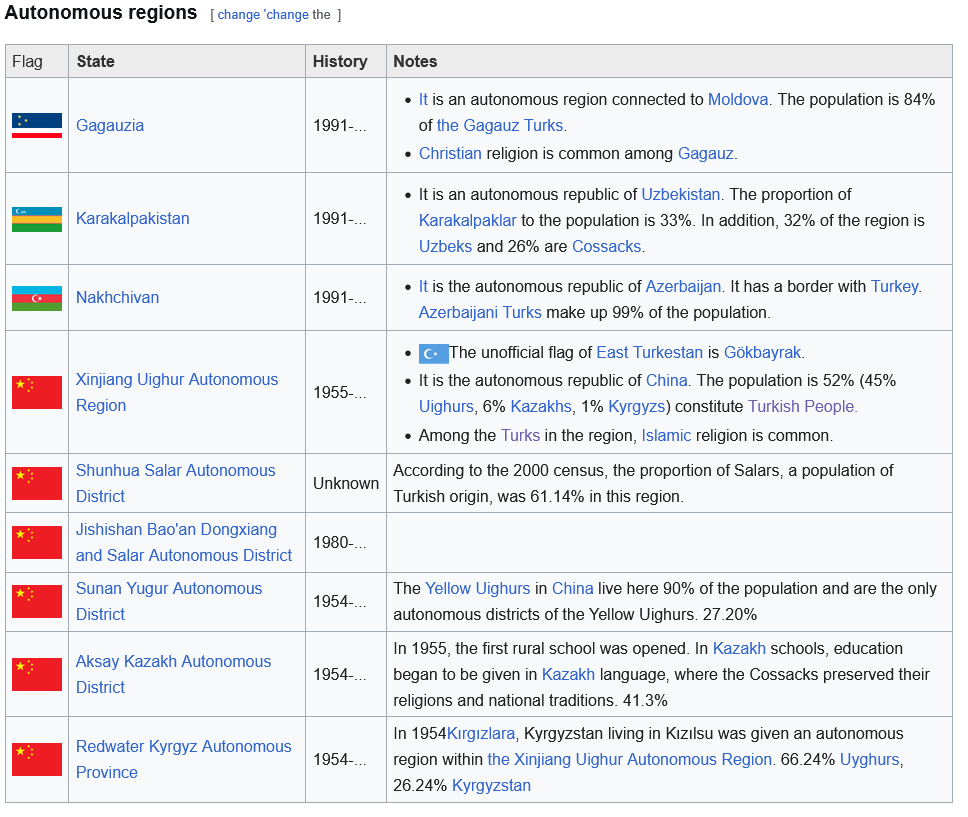Click the Gagauzia flag icon
Viewport: 968px width, 817px height.
click(37, 126)
